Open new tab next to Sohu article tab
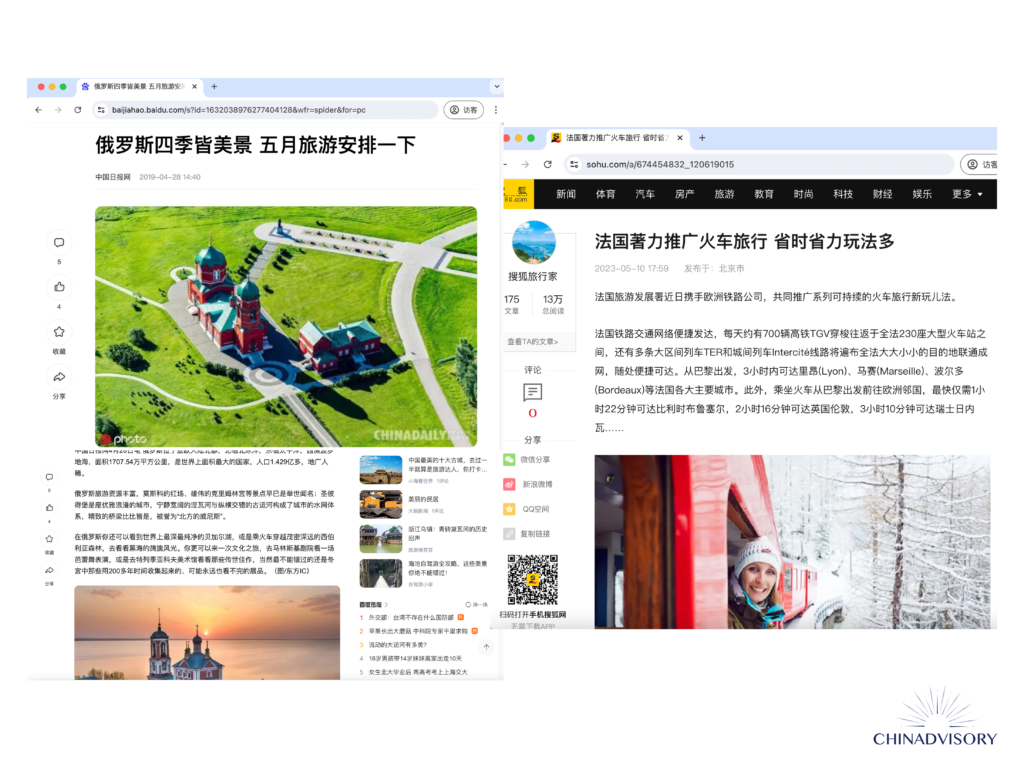This screenshot has width=1024, height=760. [x=702, y=138]
